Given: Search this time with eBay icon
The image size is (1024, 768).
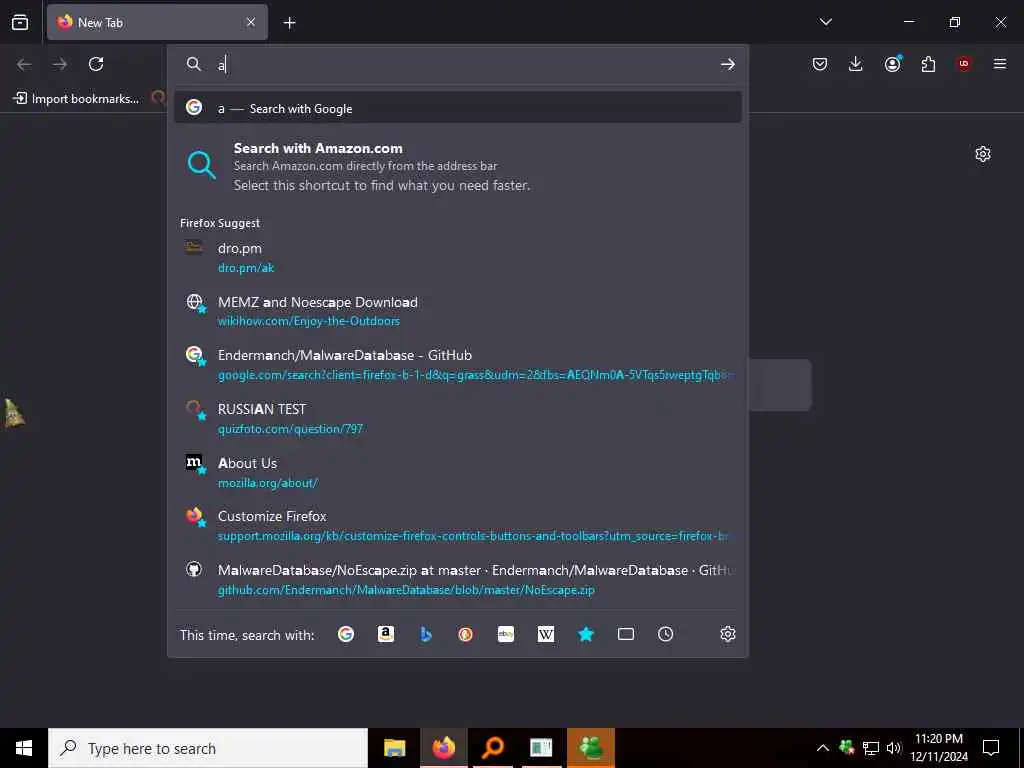Looking at the screenshot, I should click(506, 634).
